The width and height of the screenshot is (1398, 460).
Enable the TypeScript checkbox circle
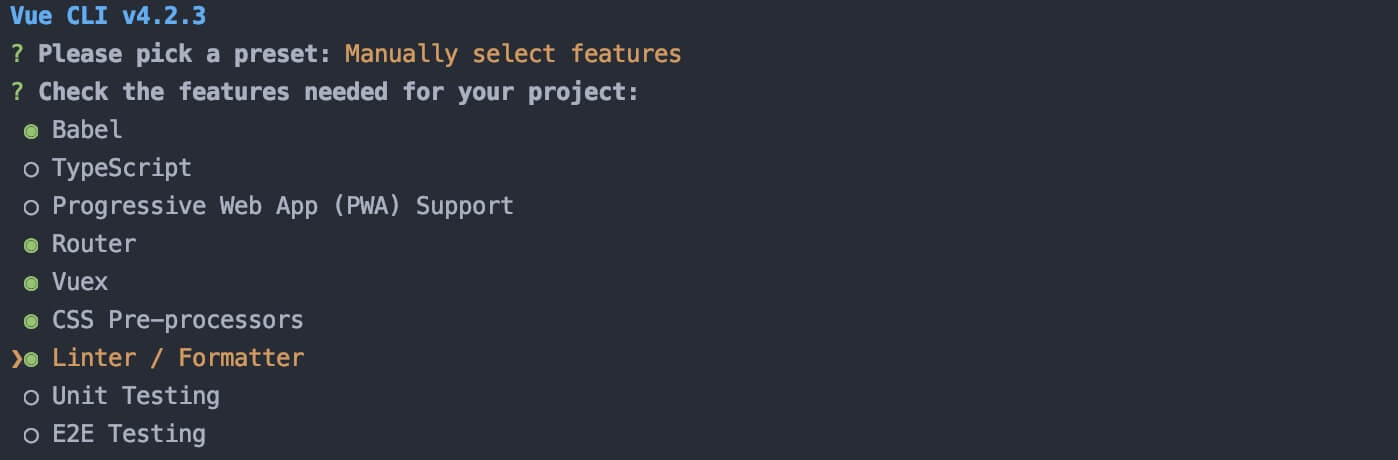tap(31, 169)
